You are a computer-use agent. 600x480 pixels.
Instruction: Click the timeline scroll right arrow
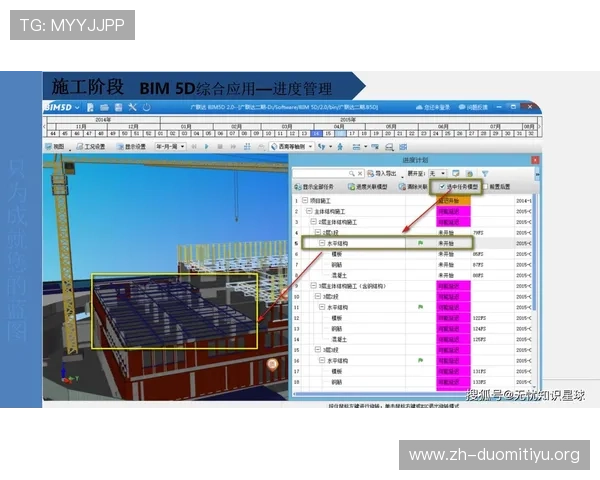tap(540, 126)
